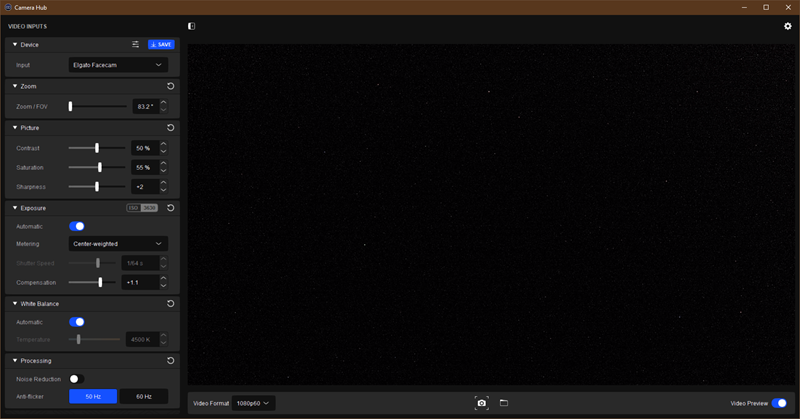Click the Contrast slider handle

coord(97,148)
